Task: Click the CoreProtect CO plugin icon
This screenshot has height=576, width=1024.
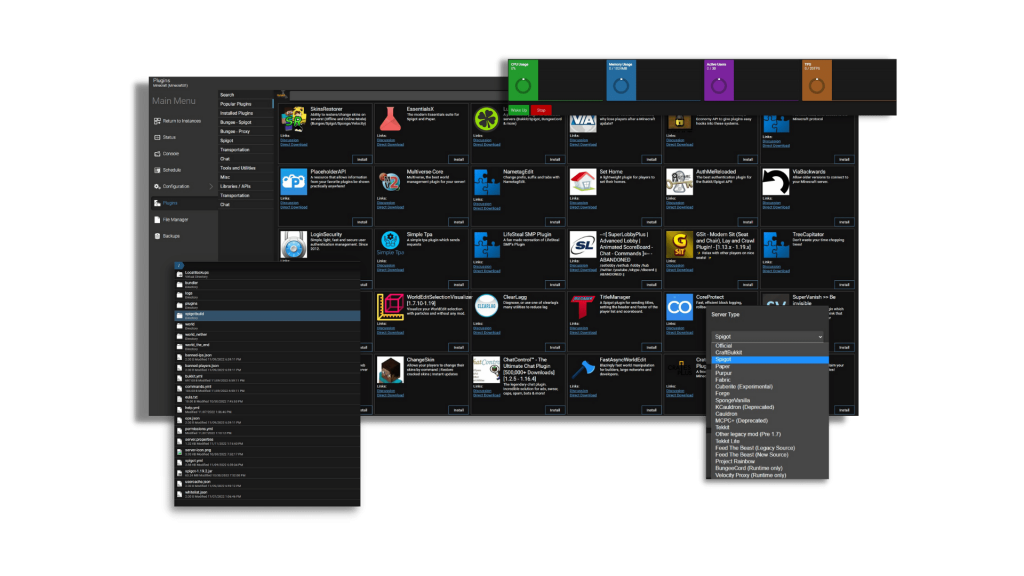Action: pyautogui.click(x=679, y=307)
